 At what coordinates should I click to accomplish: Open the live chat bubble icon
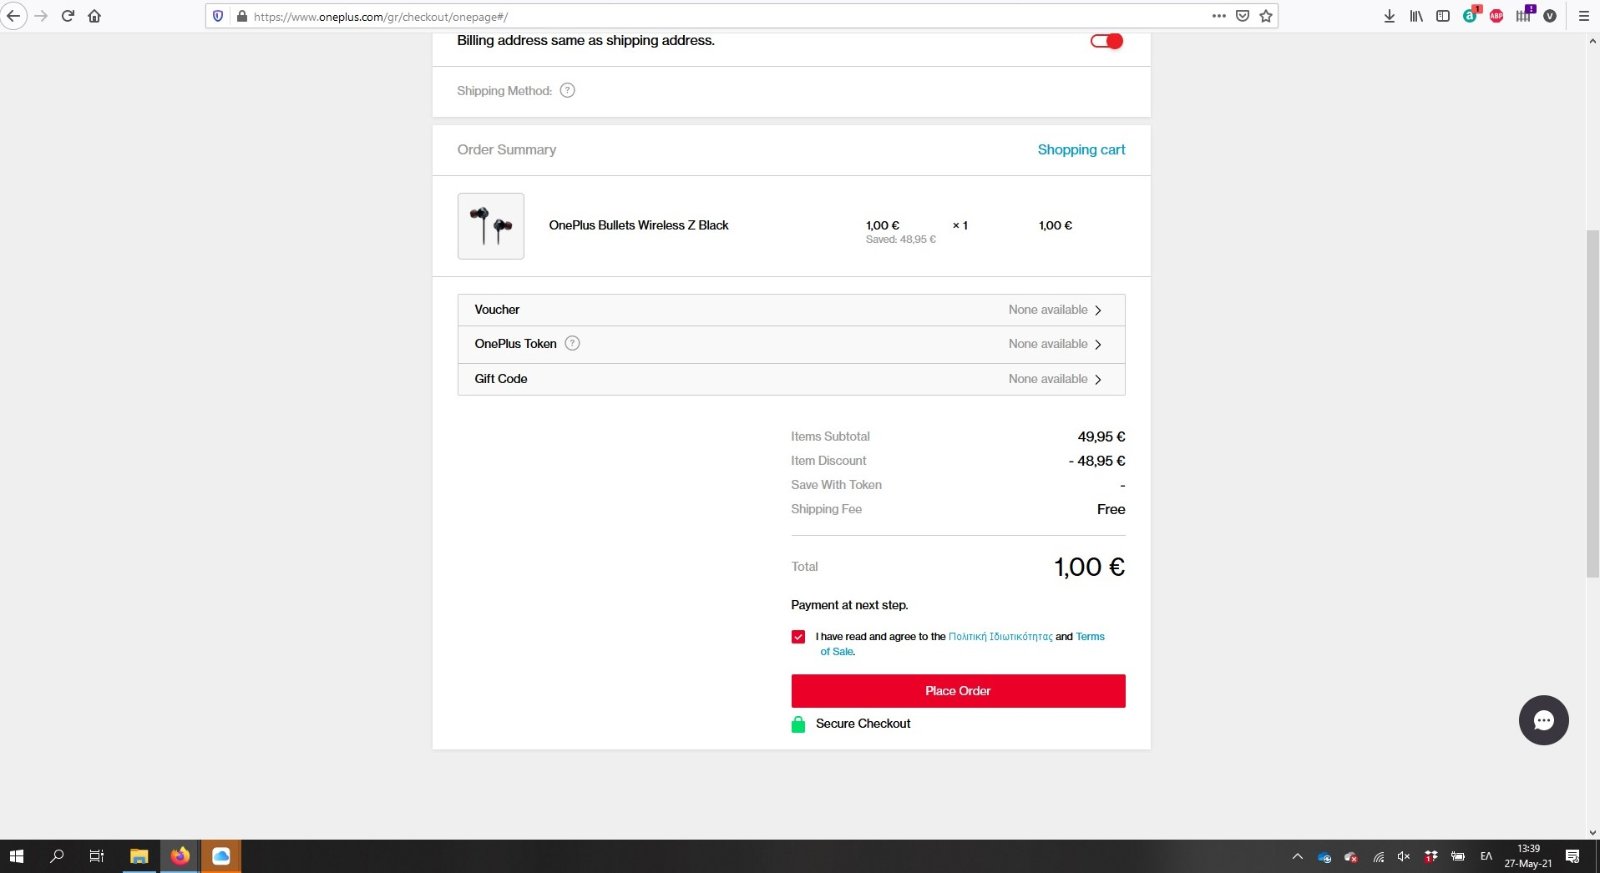tap(1543, 720)
